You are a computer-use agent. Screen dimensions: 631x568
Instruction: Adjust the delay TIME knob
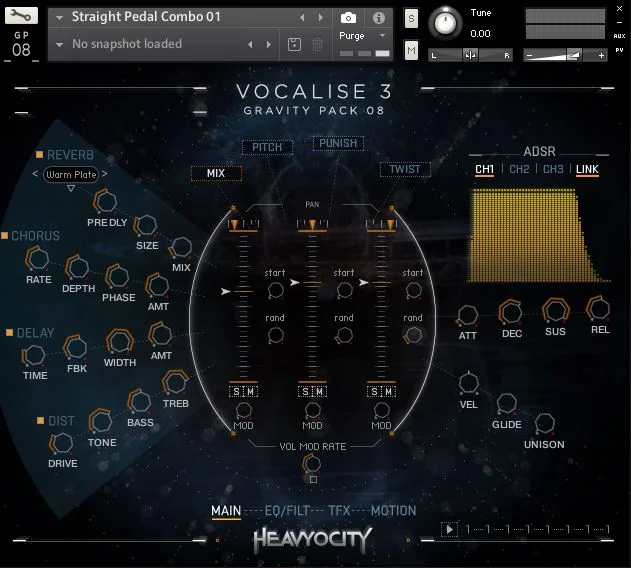coord(34,355)
